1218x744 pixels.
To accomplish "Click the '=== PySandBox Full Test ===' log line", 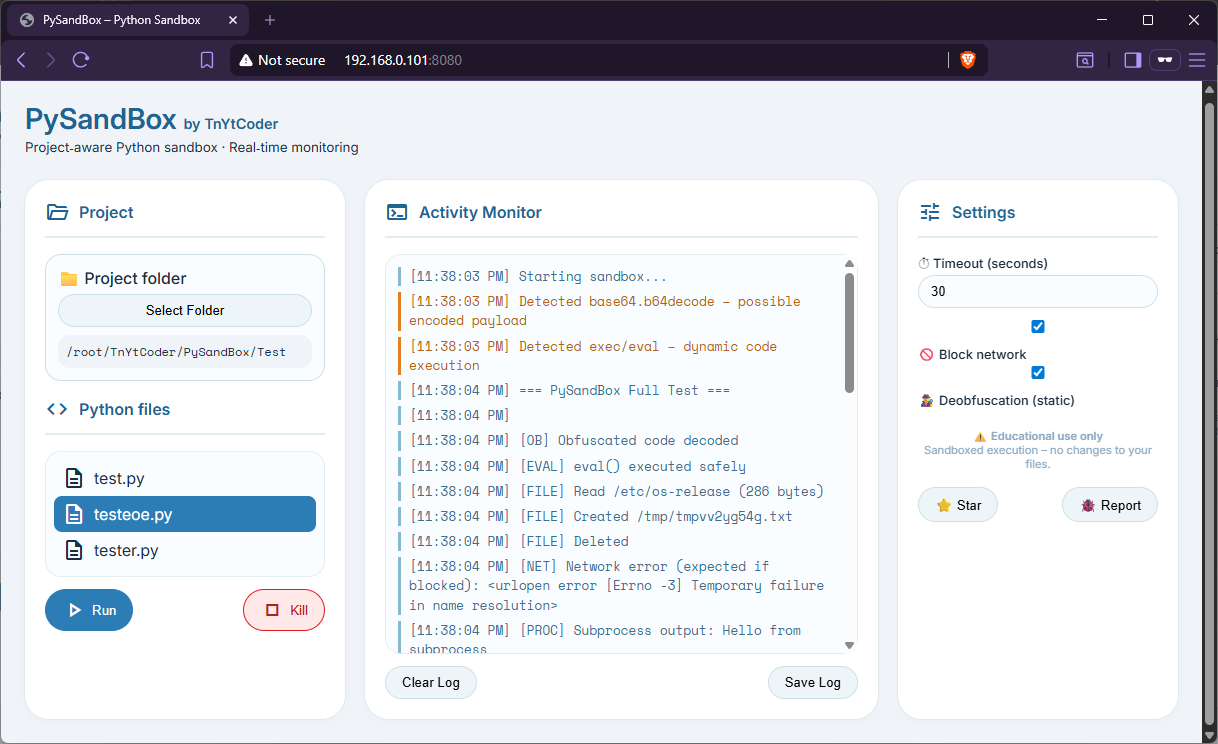I will [620, 390].
